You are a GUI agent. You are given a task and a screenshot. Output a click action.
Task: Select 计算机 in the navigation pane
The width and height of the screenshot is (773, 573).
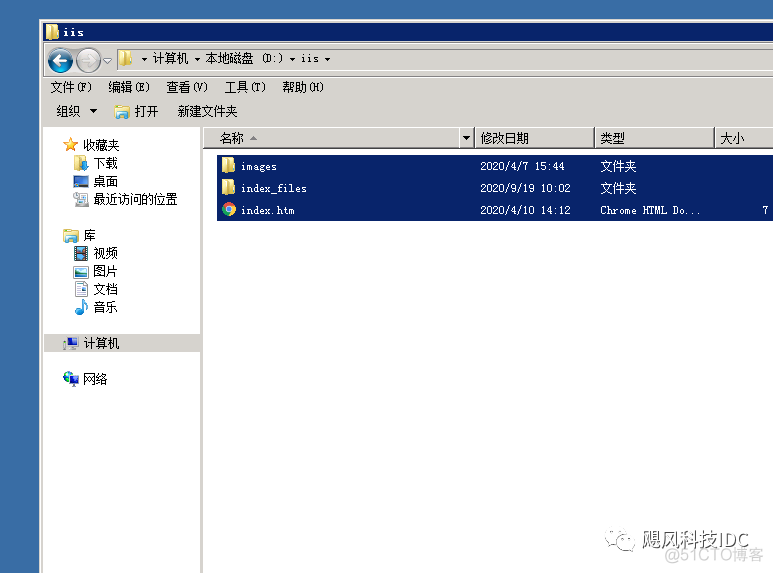click(x=101, y=343)
